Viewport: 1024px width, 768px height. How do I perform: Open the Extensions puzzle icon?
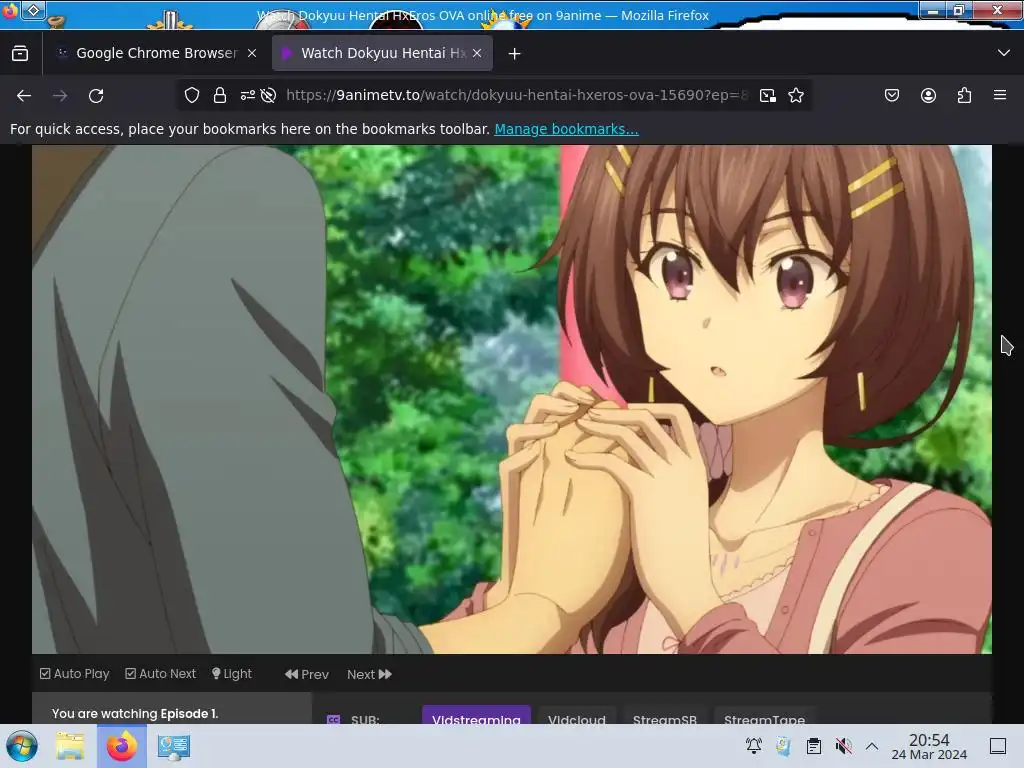pyautogui.click(x=964, y=95)
